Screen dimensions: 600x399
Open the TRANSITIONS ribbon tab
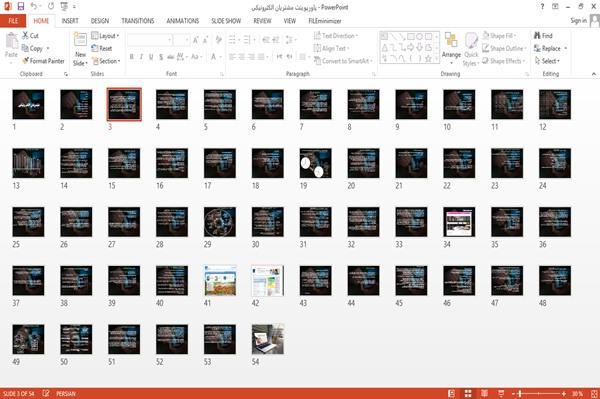[138, 21]
